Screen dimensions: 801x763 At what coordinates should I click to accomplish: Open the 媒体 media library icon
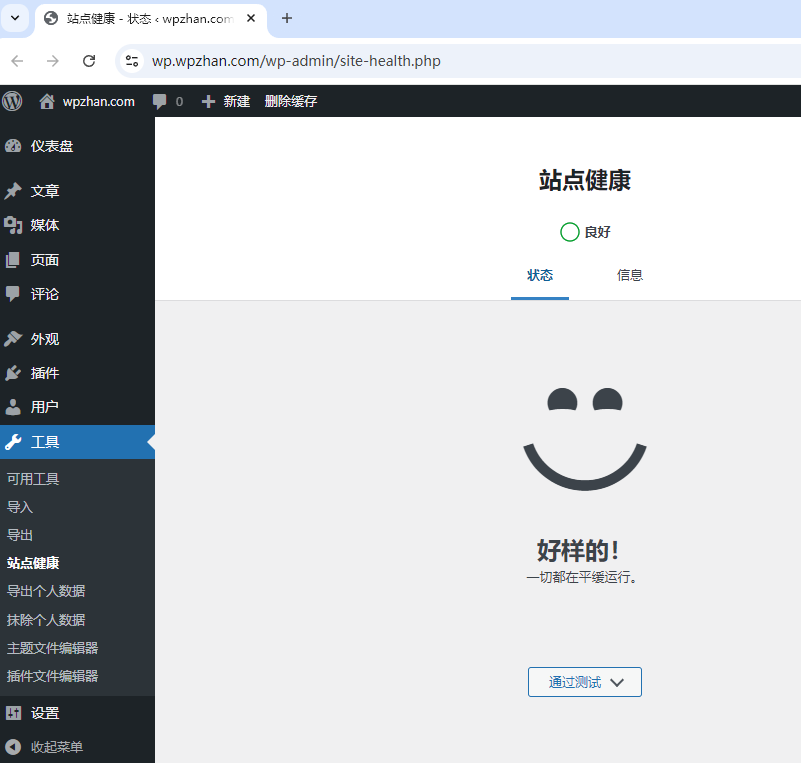[x=13, y=225]
